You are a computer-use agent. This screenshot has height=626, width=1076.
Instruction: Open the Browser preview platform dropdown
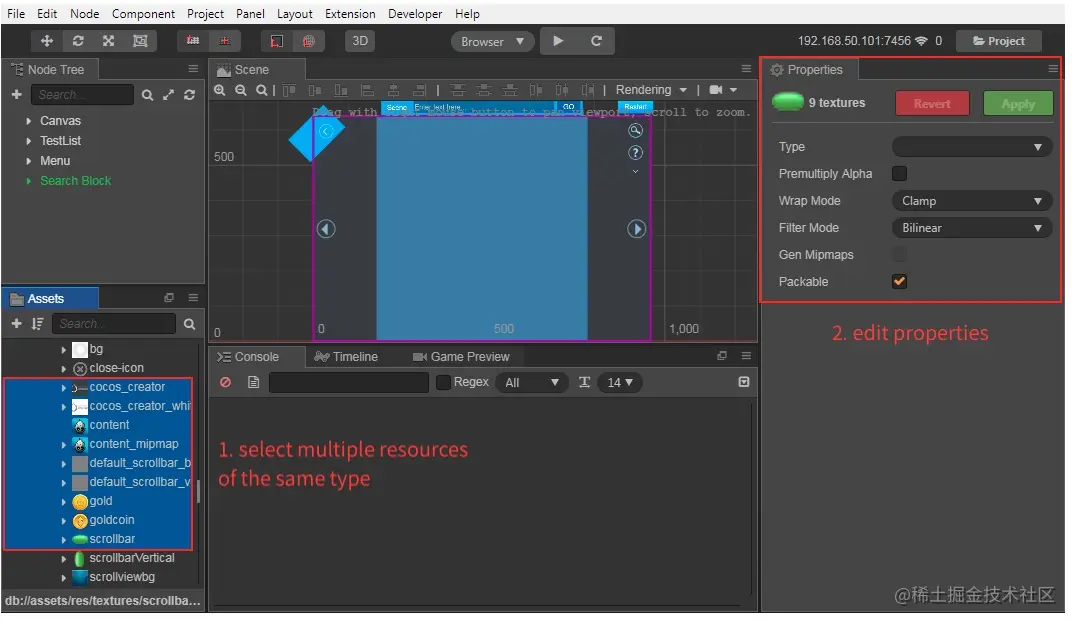click(491, 42)
